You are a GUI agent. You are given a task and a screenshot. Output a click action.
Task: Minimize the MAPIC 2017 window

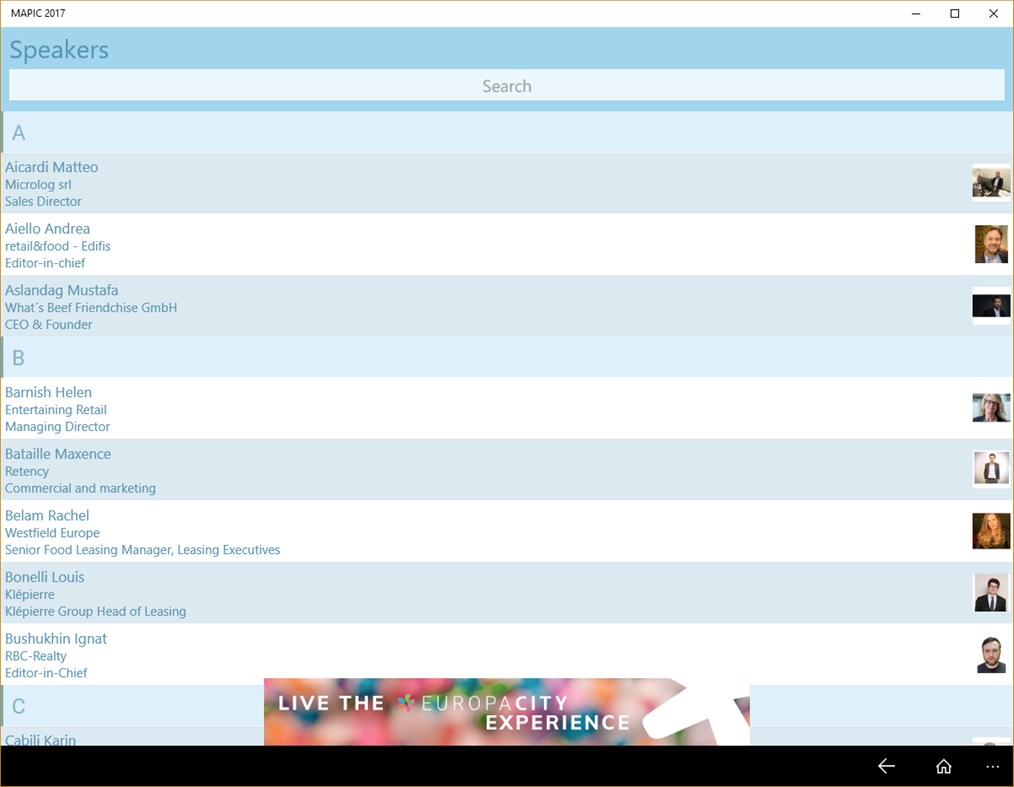pos(916,14)
